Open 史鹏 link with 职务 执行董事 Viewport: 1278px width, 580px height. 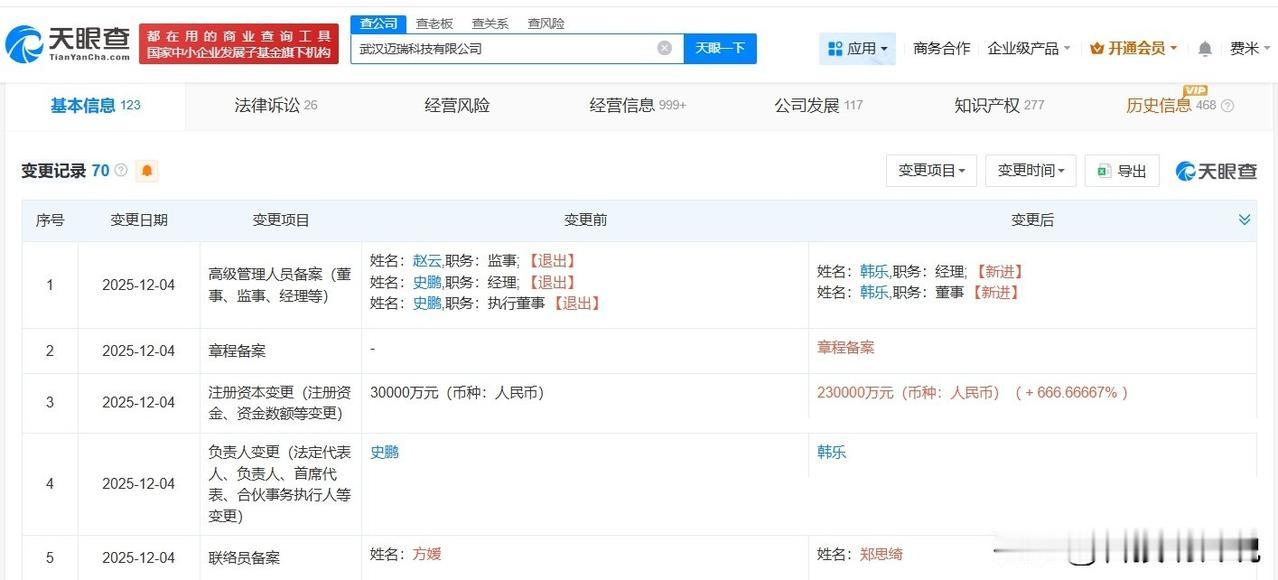point(427,303)
